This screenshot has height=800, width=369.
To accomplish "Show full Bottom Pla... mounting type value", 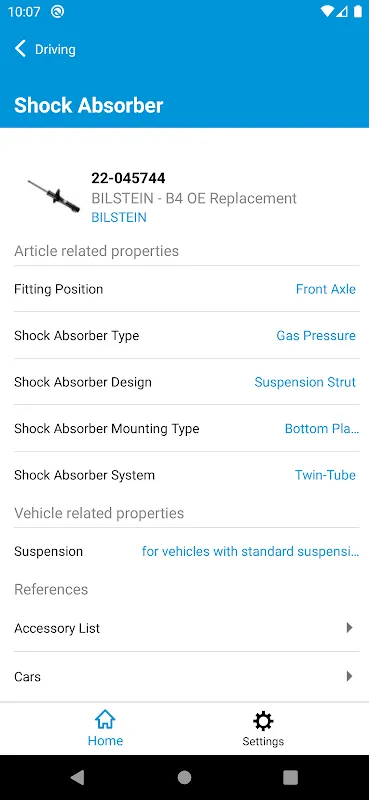I will tap(322, 429).
